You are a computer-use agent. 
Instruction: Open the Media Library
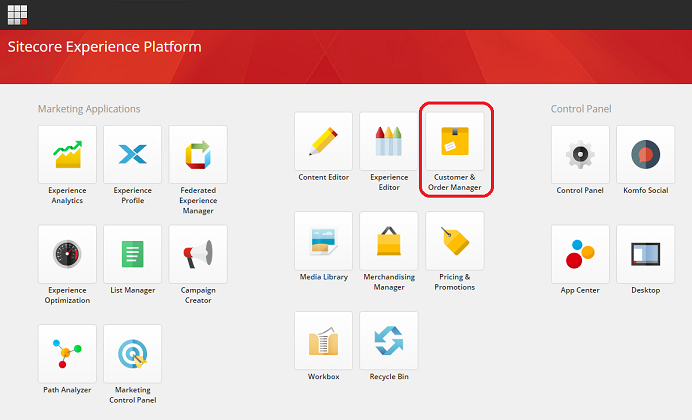coord(323,241)
